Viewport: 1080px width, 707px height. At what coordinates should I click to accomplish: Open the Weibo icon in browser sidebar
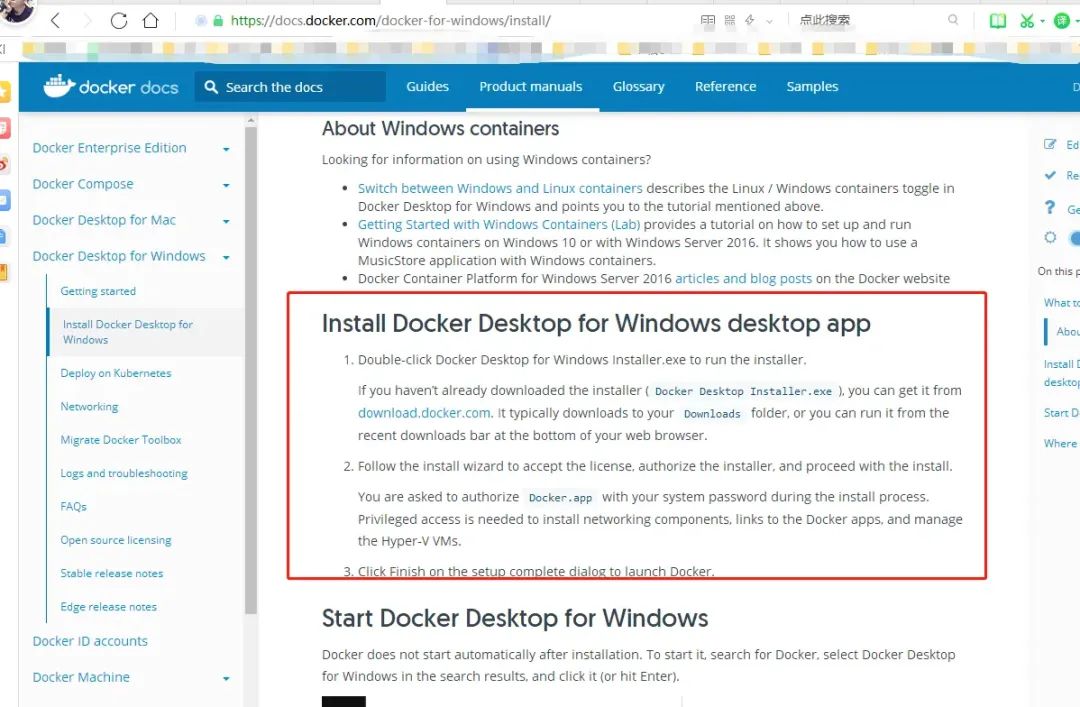click(5, 164)
